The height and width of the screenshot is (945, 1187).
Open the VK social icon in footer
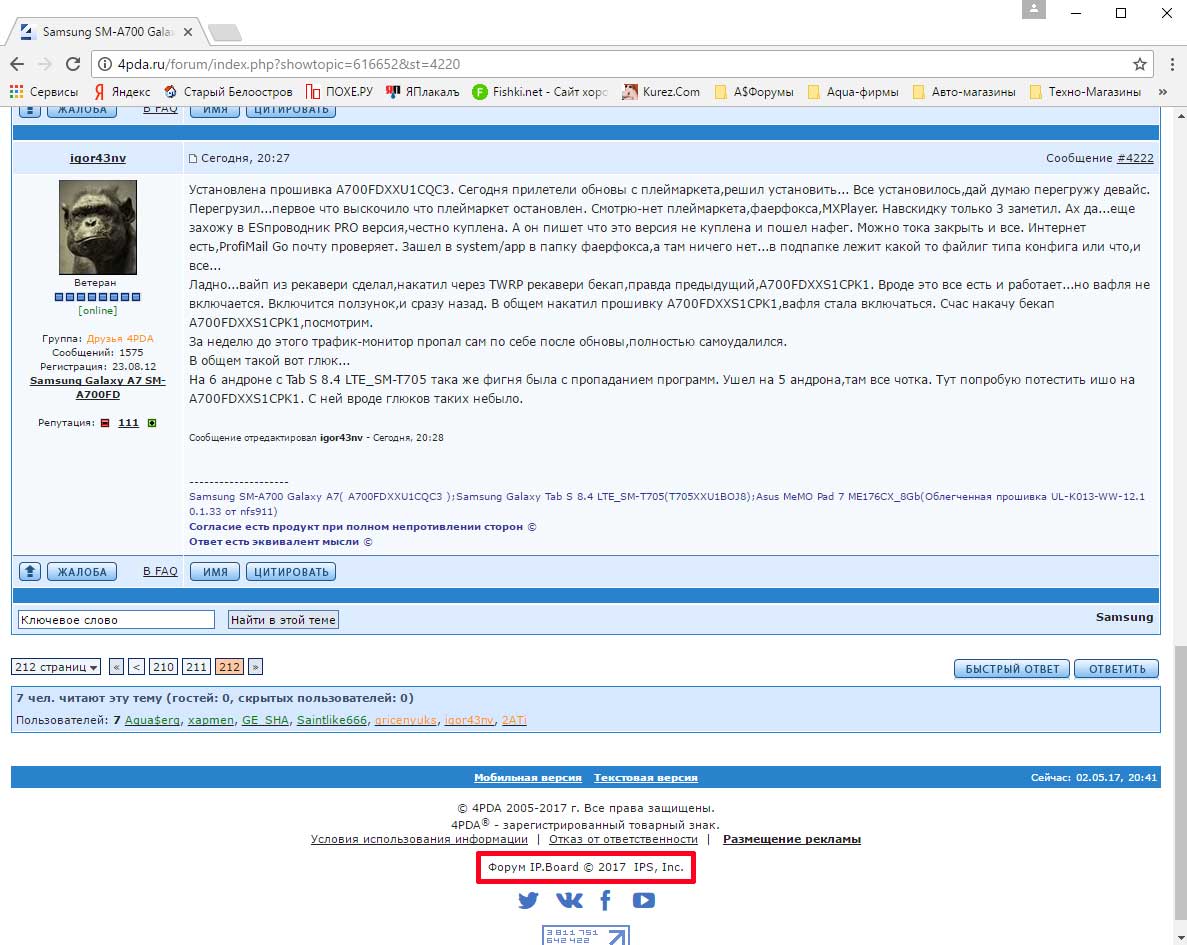coord(568,901)
